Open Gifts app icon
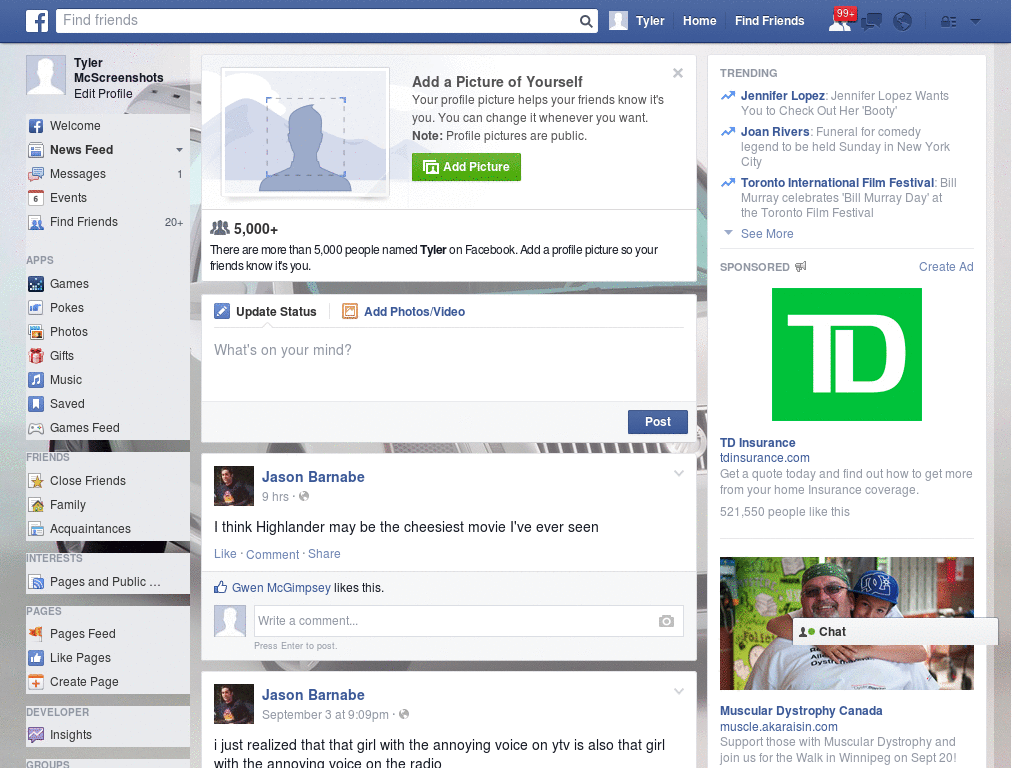This screenshot has width=1024, height=768. 36,356
